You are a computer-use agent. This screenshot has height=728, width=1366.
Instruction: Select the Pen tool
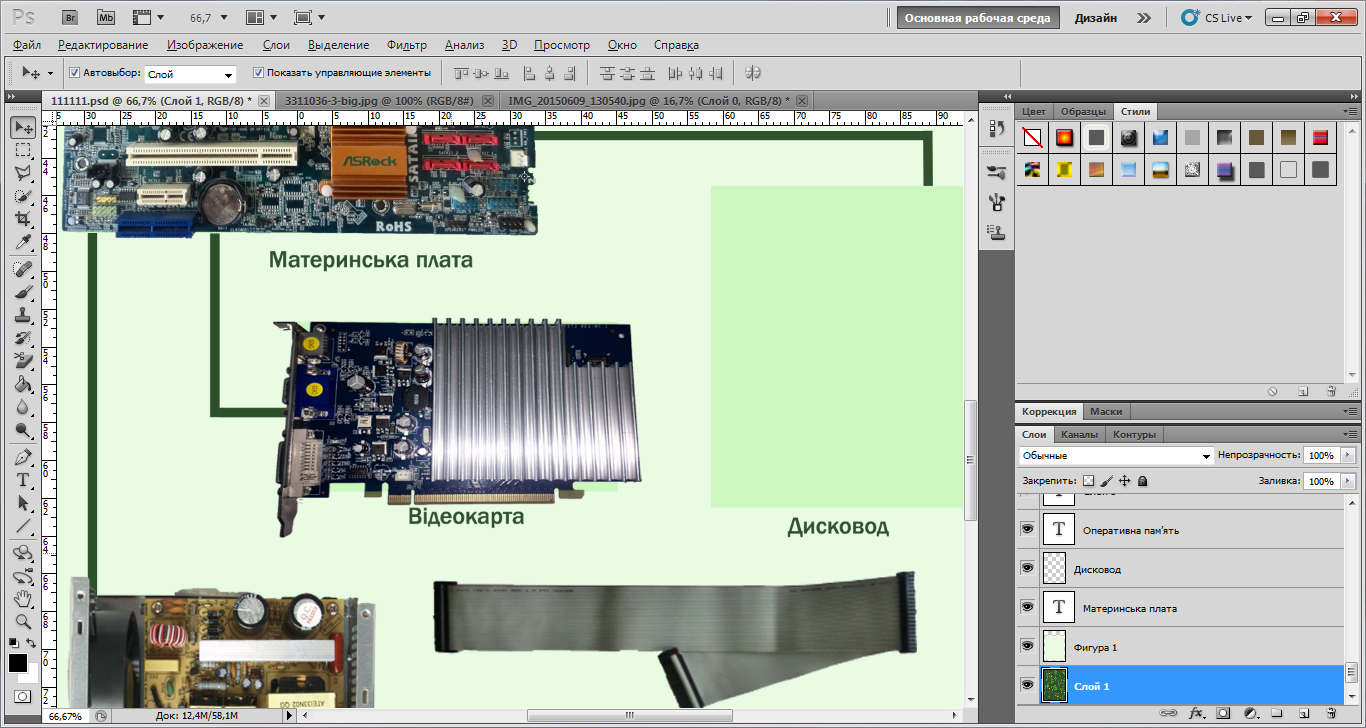23,457
